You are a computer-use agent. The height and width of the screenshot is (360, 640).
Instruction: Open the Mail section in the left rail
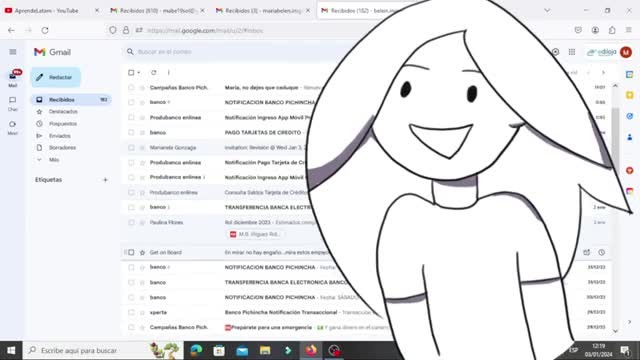(x=13, y=78)
